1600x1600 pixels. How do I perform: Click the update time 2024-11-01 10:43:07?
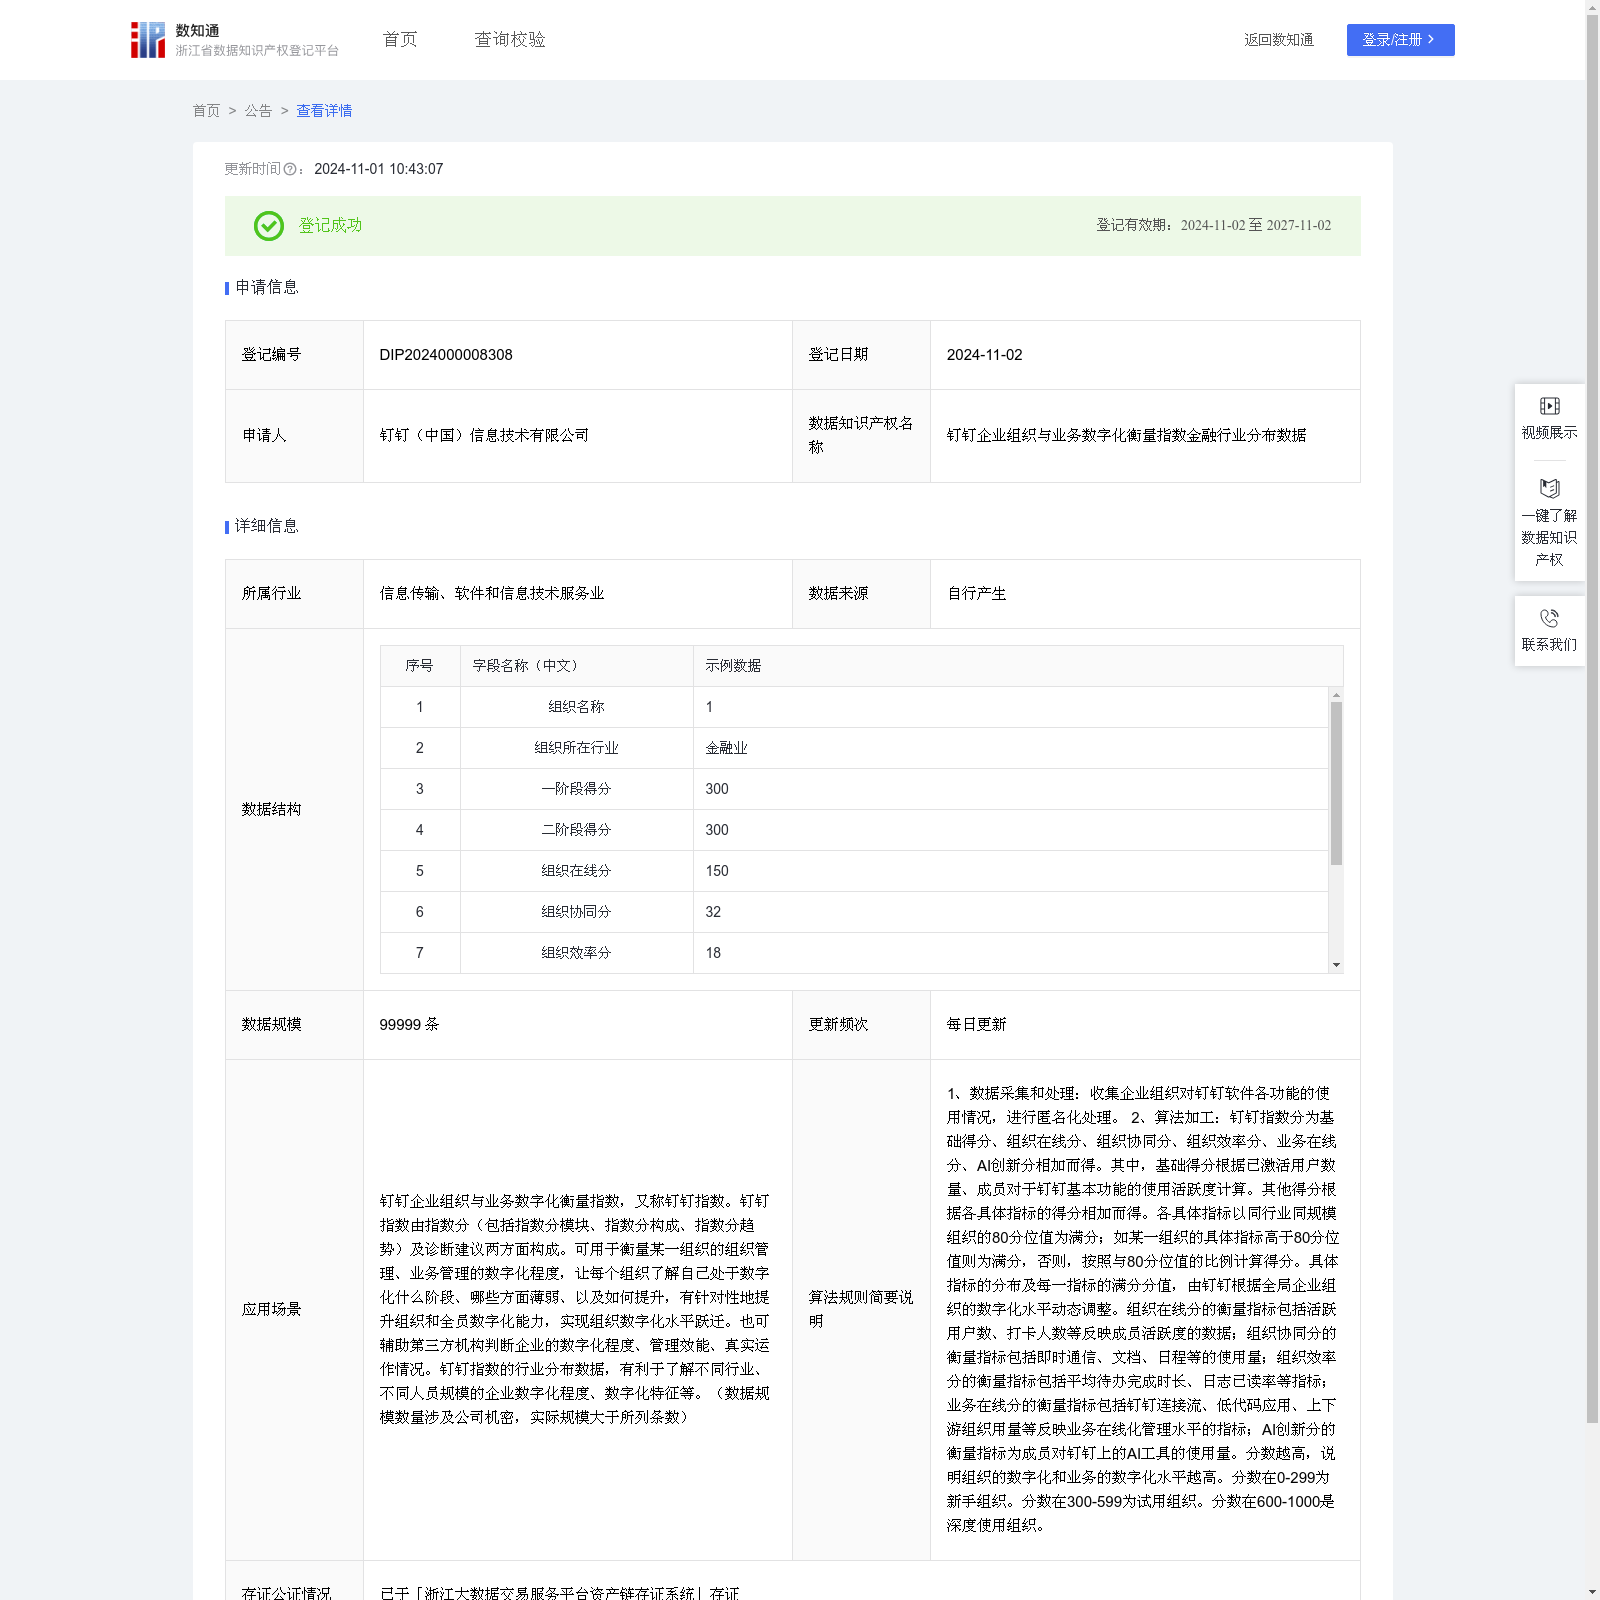pyautogui.click(x=378, y=170)
